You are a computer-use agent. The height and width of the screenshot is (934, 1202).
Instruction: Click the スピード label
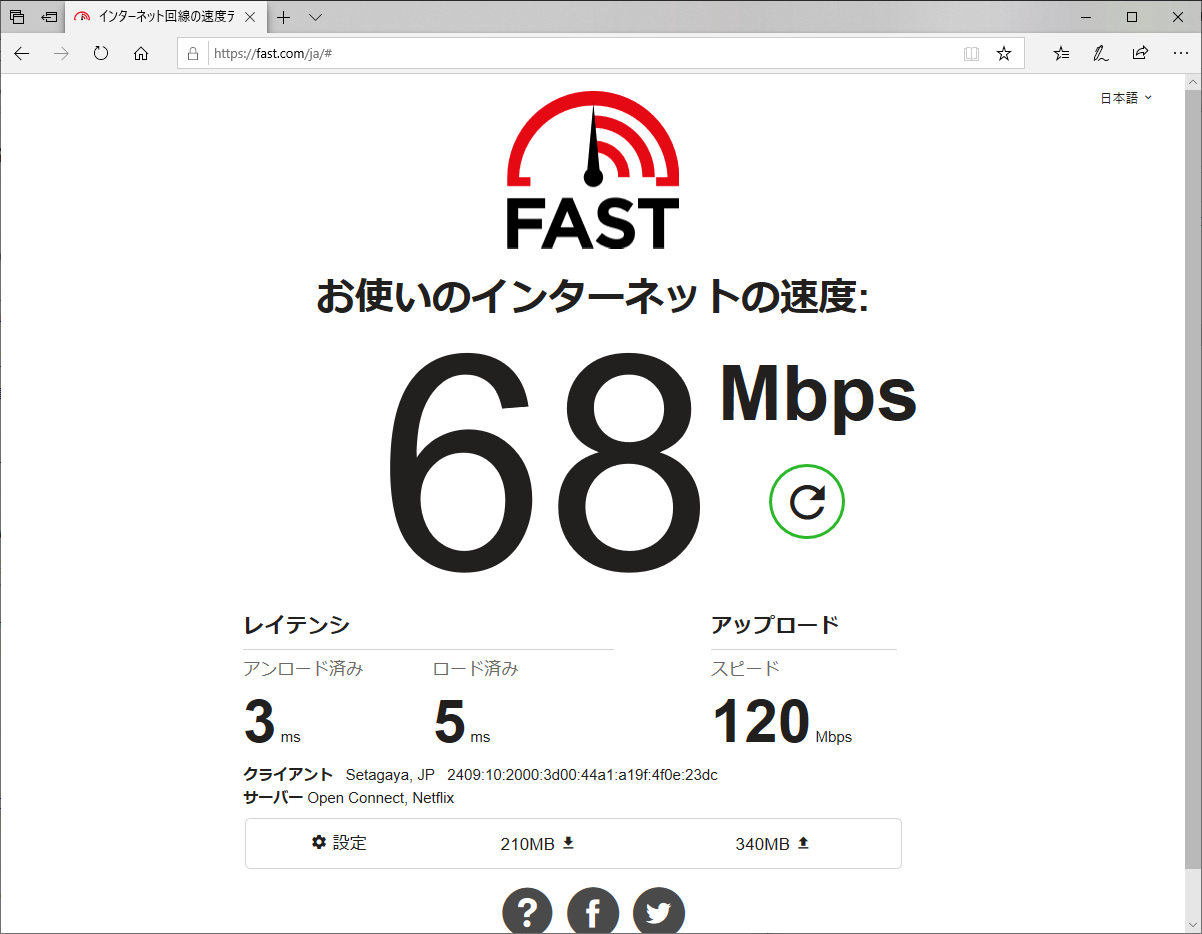[746, 669]
